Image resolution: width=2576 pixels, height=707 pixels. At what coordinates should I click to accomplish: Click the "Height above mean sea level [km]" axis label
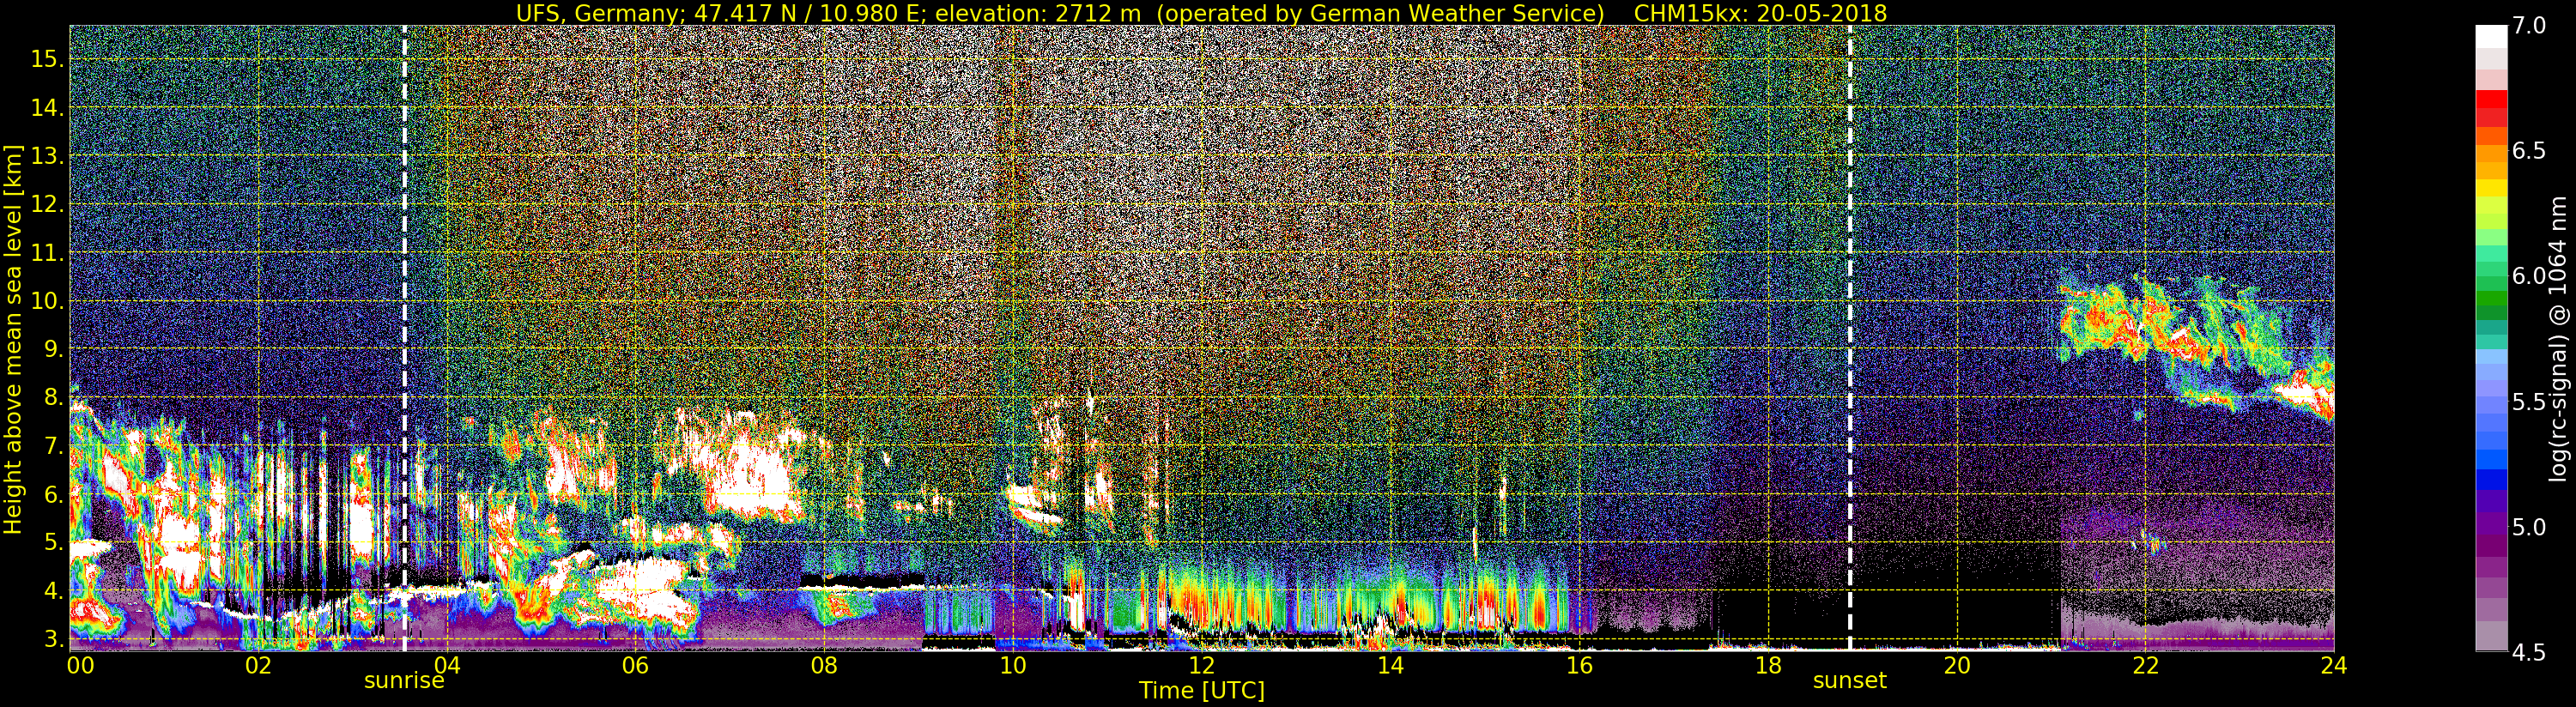(x=13, y=338)
